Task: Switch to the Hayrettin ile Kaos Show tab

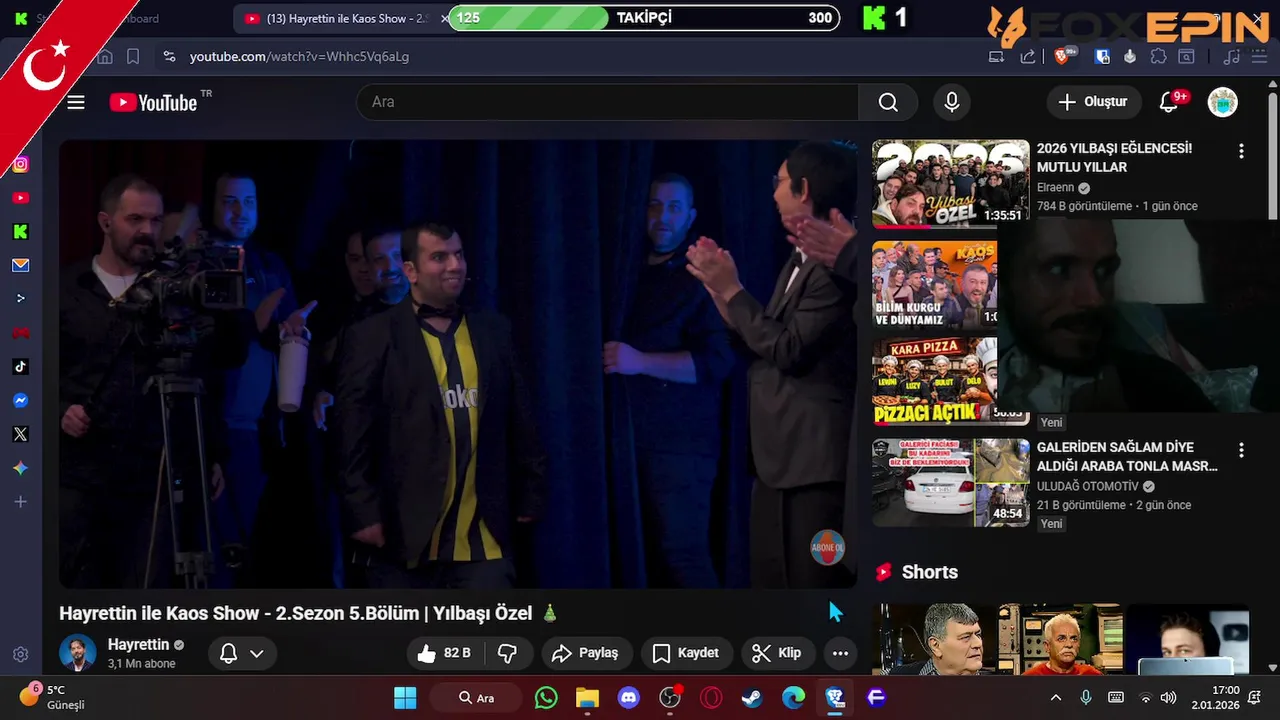Action: pos(343,18)
